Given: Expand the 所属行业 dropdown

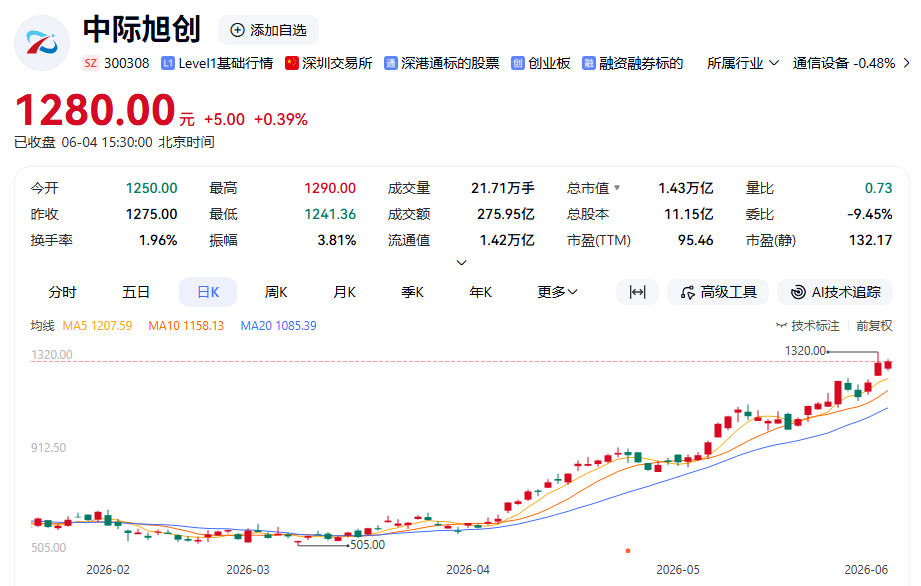Looking at the screenshot, I should (x=742, y=63).
